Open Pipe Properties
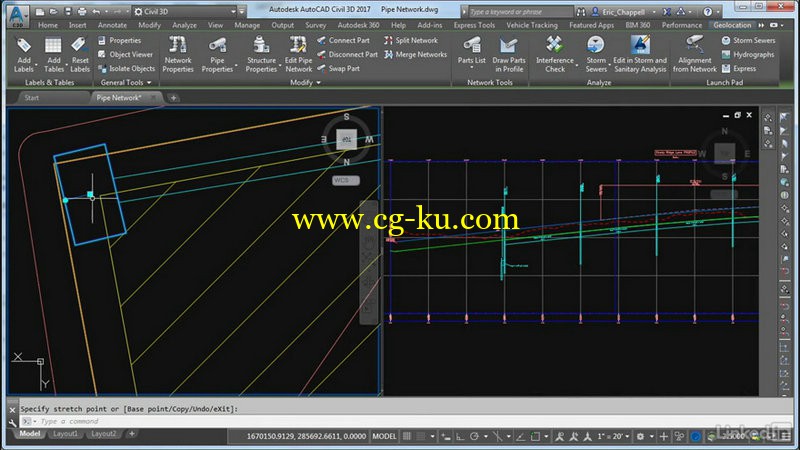The height and width of the screenshot is (450, 800). click(217, 55)
